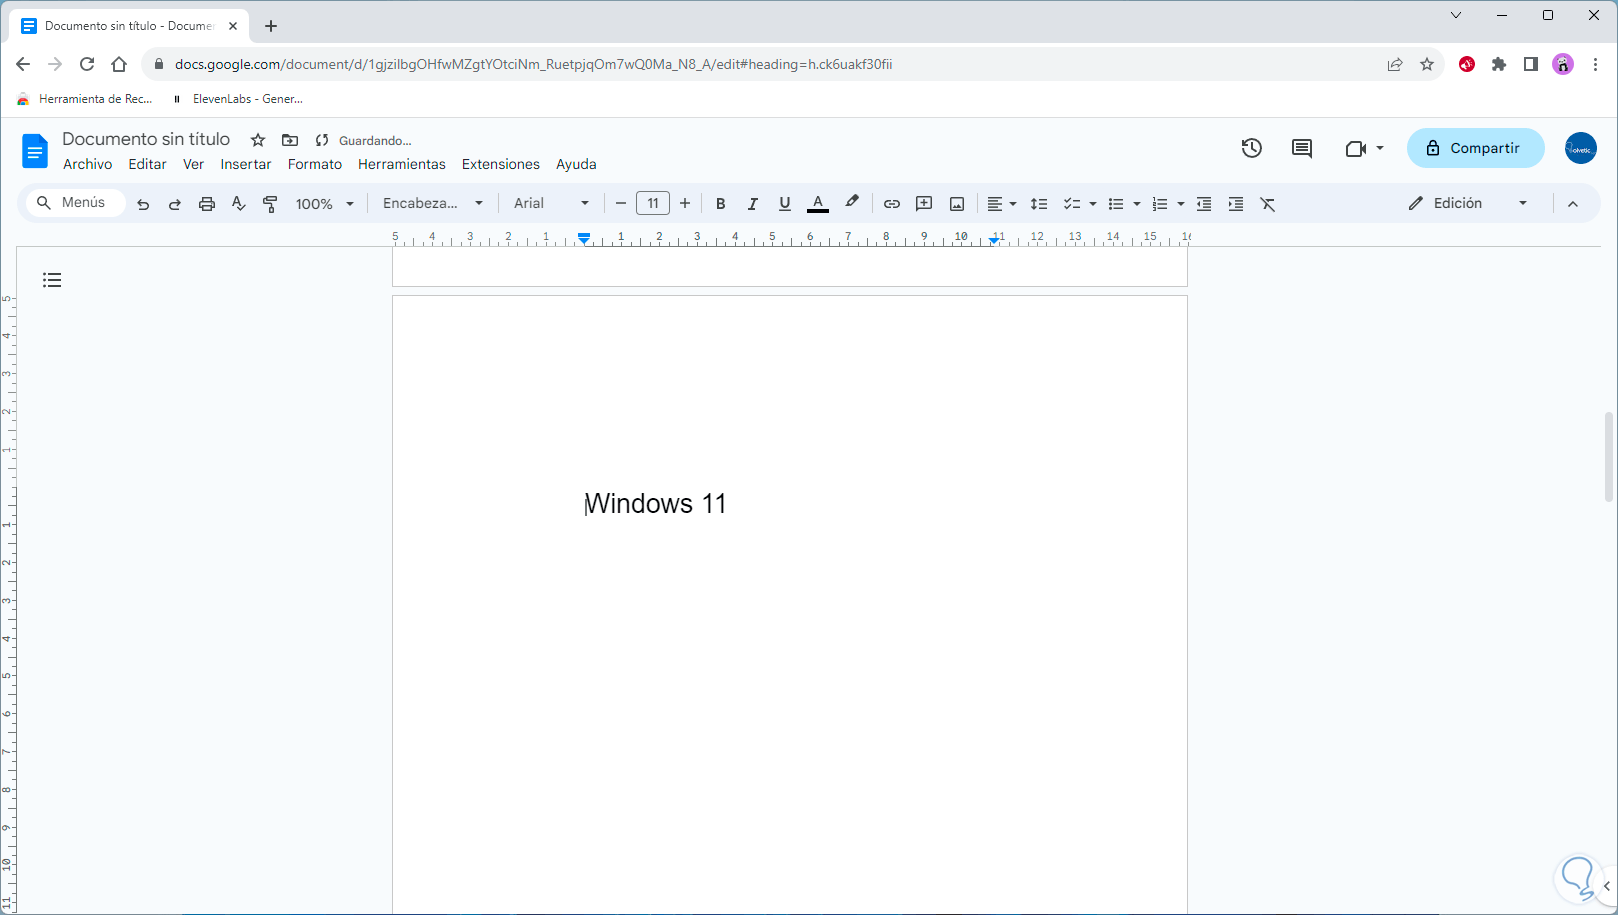Open the ElevenLabs bookmark

click(x=238, y=99)
